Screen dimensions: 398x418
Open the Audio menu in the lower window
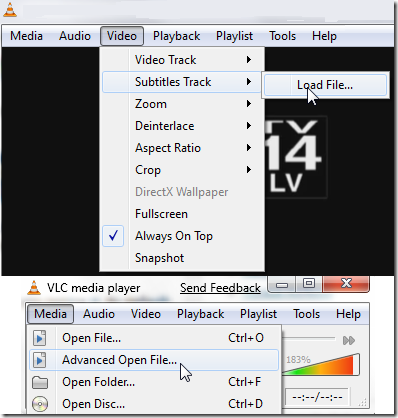pyautogui.click(x=99, y=314)
